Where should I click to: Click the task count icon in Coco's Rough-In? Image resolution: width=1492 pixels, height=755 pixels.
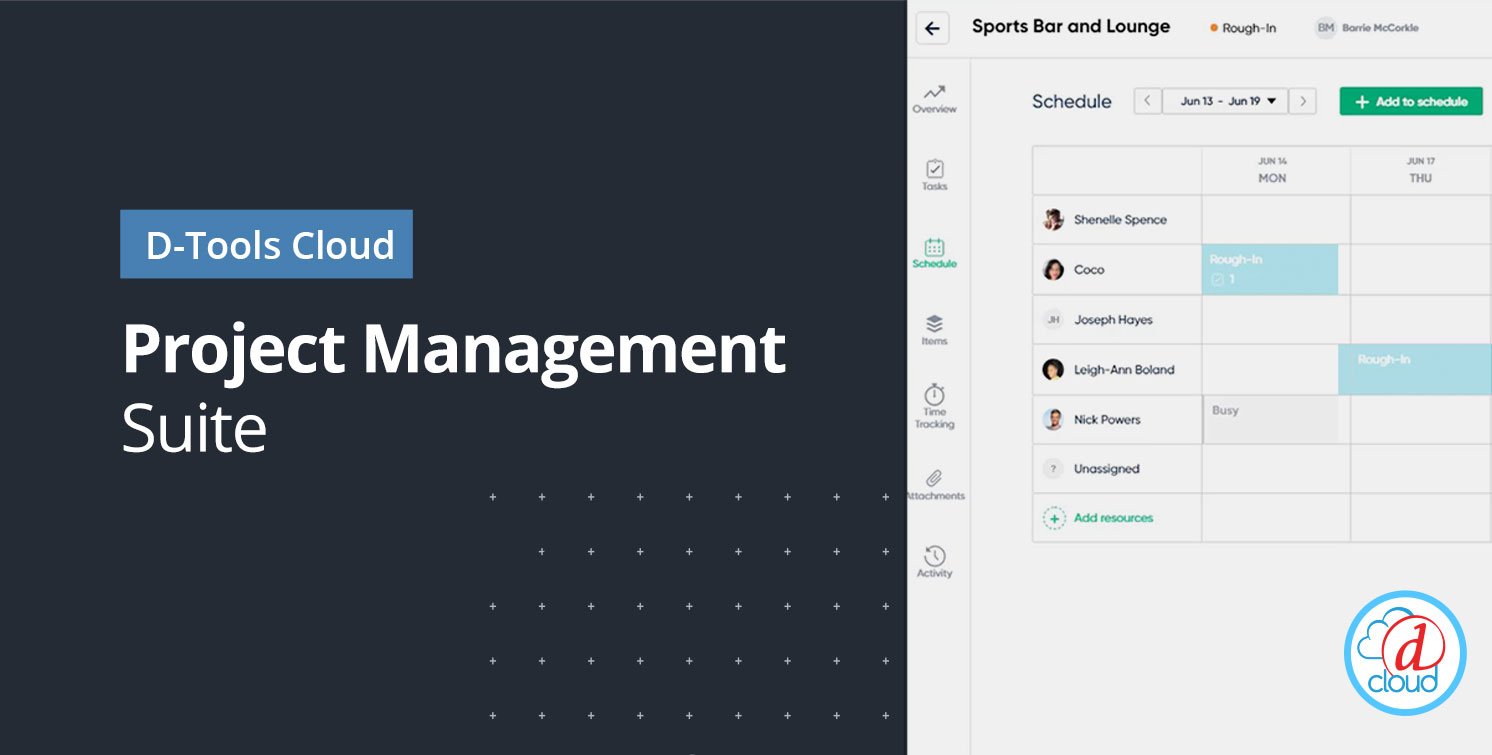point(1217,280)
